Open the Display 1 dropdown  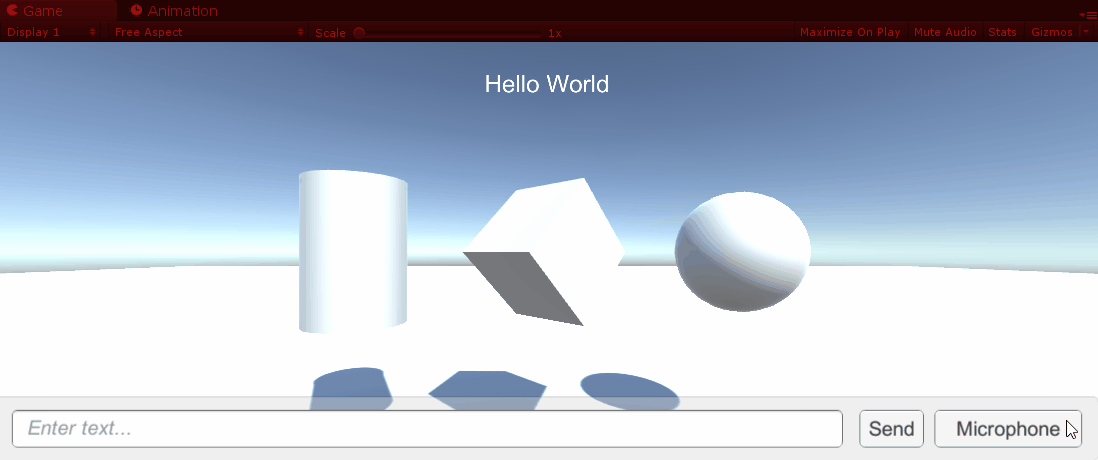[x=51, y=32]
